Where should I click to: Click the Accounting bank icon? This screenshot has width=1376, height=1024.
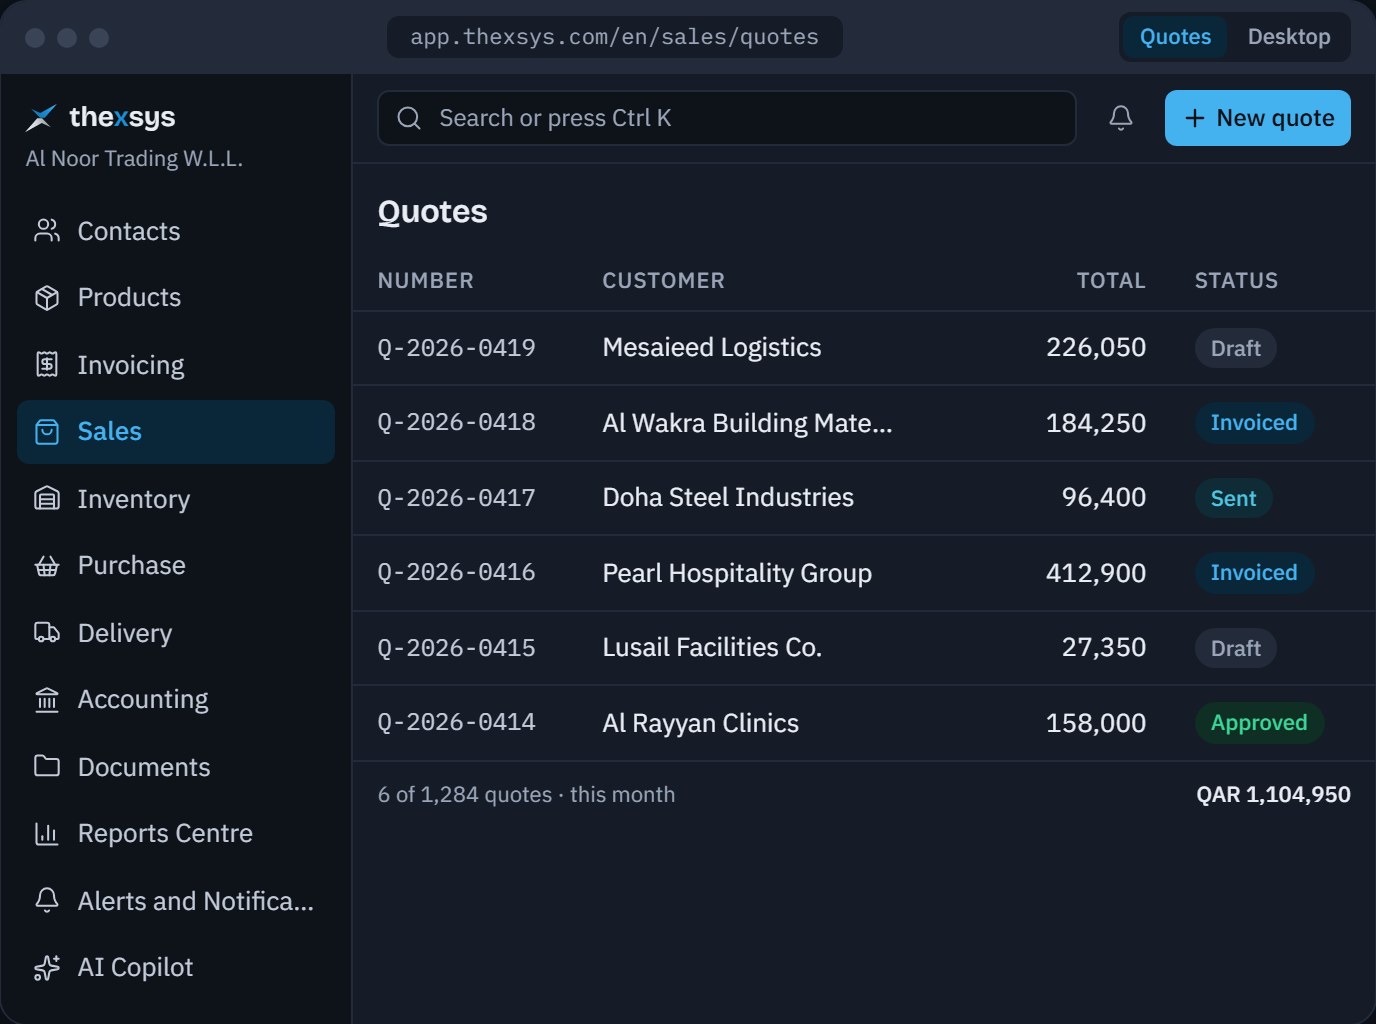47,700
